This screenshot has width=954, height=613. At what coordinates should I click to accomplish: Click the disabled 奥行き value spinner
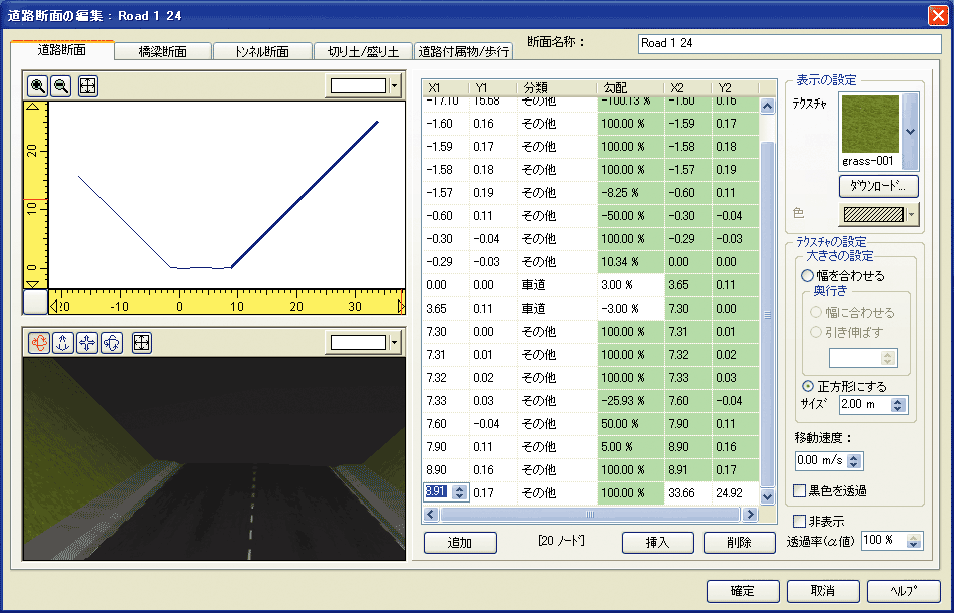(888, 358)
